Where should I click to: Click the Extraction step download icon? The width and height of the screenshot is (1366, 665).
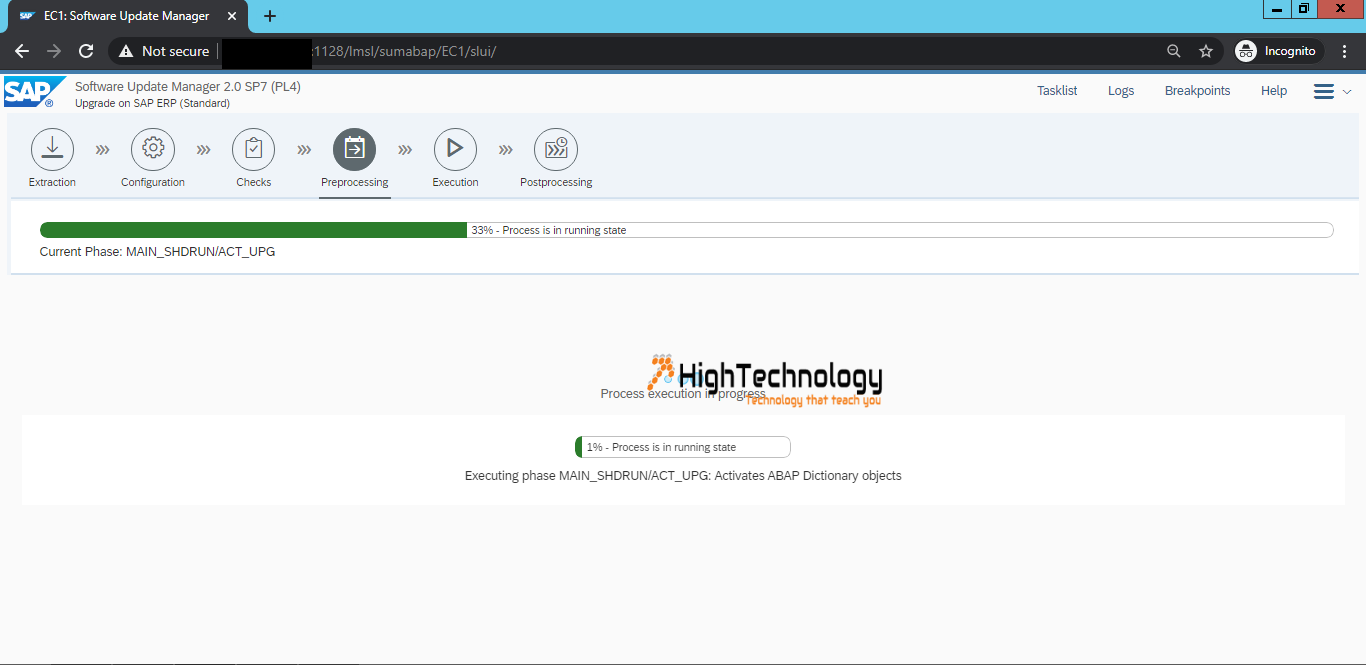(53, 149)
